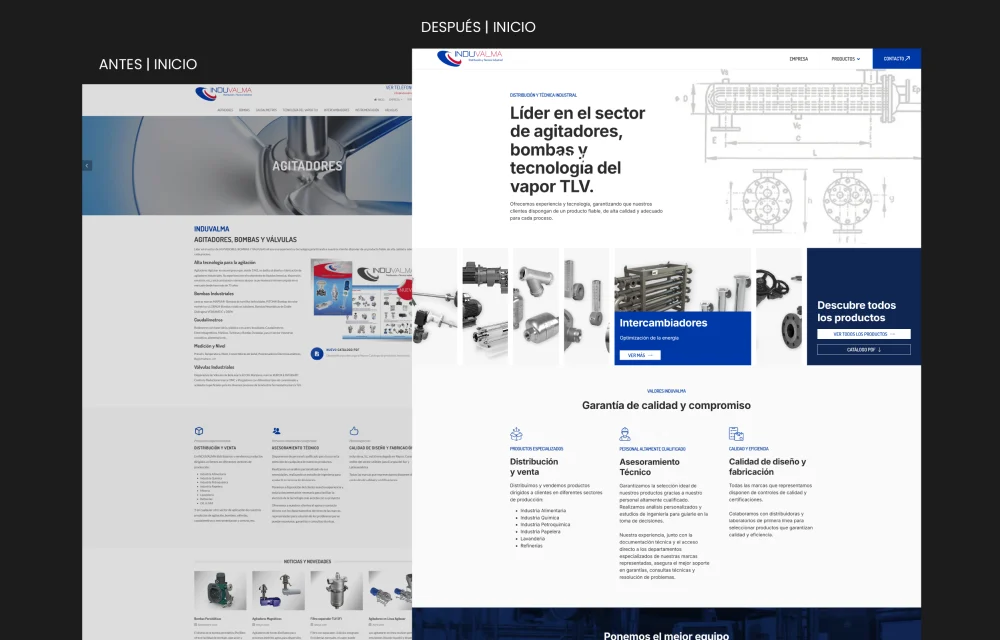Select the strainers and traps product strip

click(x=536, y=307)
